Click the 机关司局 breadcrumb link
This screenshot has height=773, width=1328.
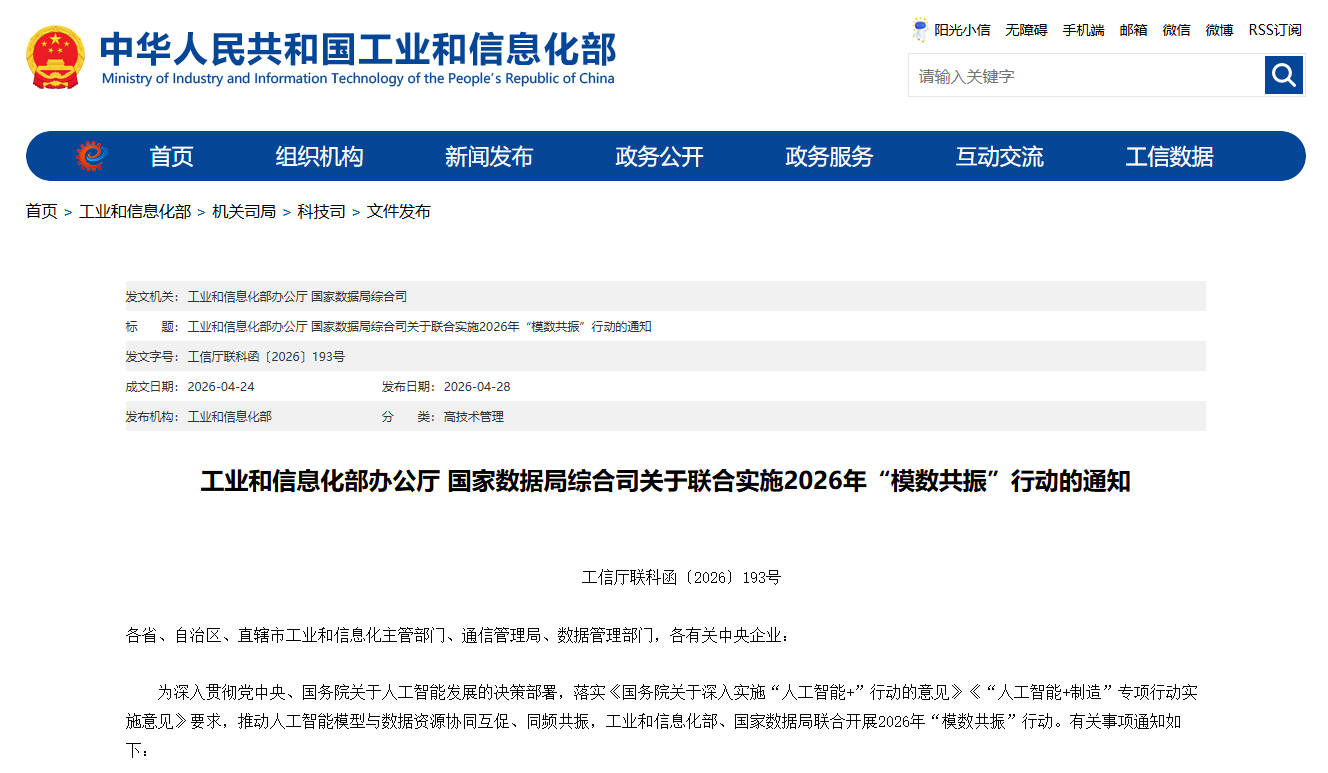click(244, 211)
